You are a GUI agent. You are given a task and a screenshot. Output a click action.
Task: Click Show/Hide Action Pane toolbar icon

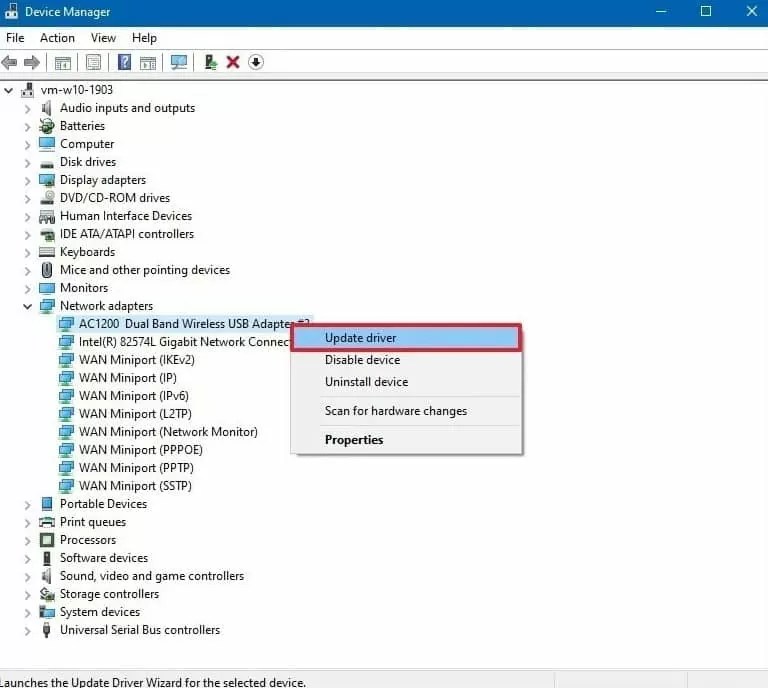[148, 63]
